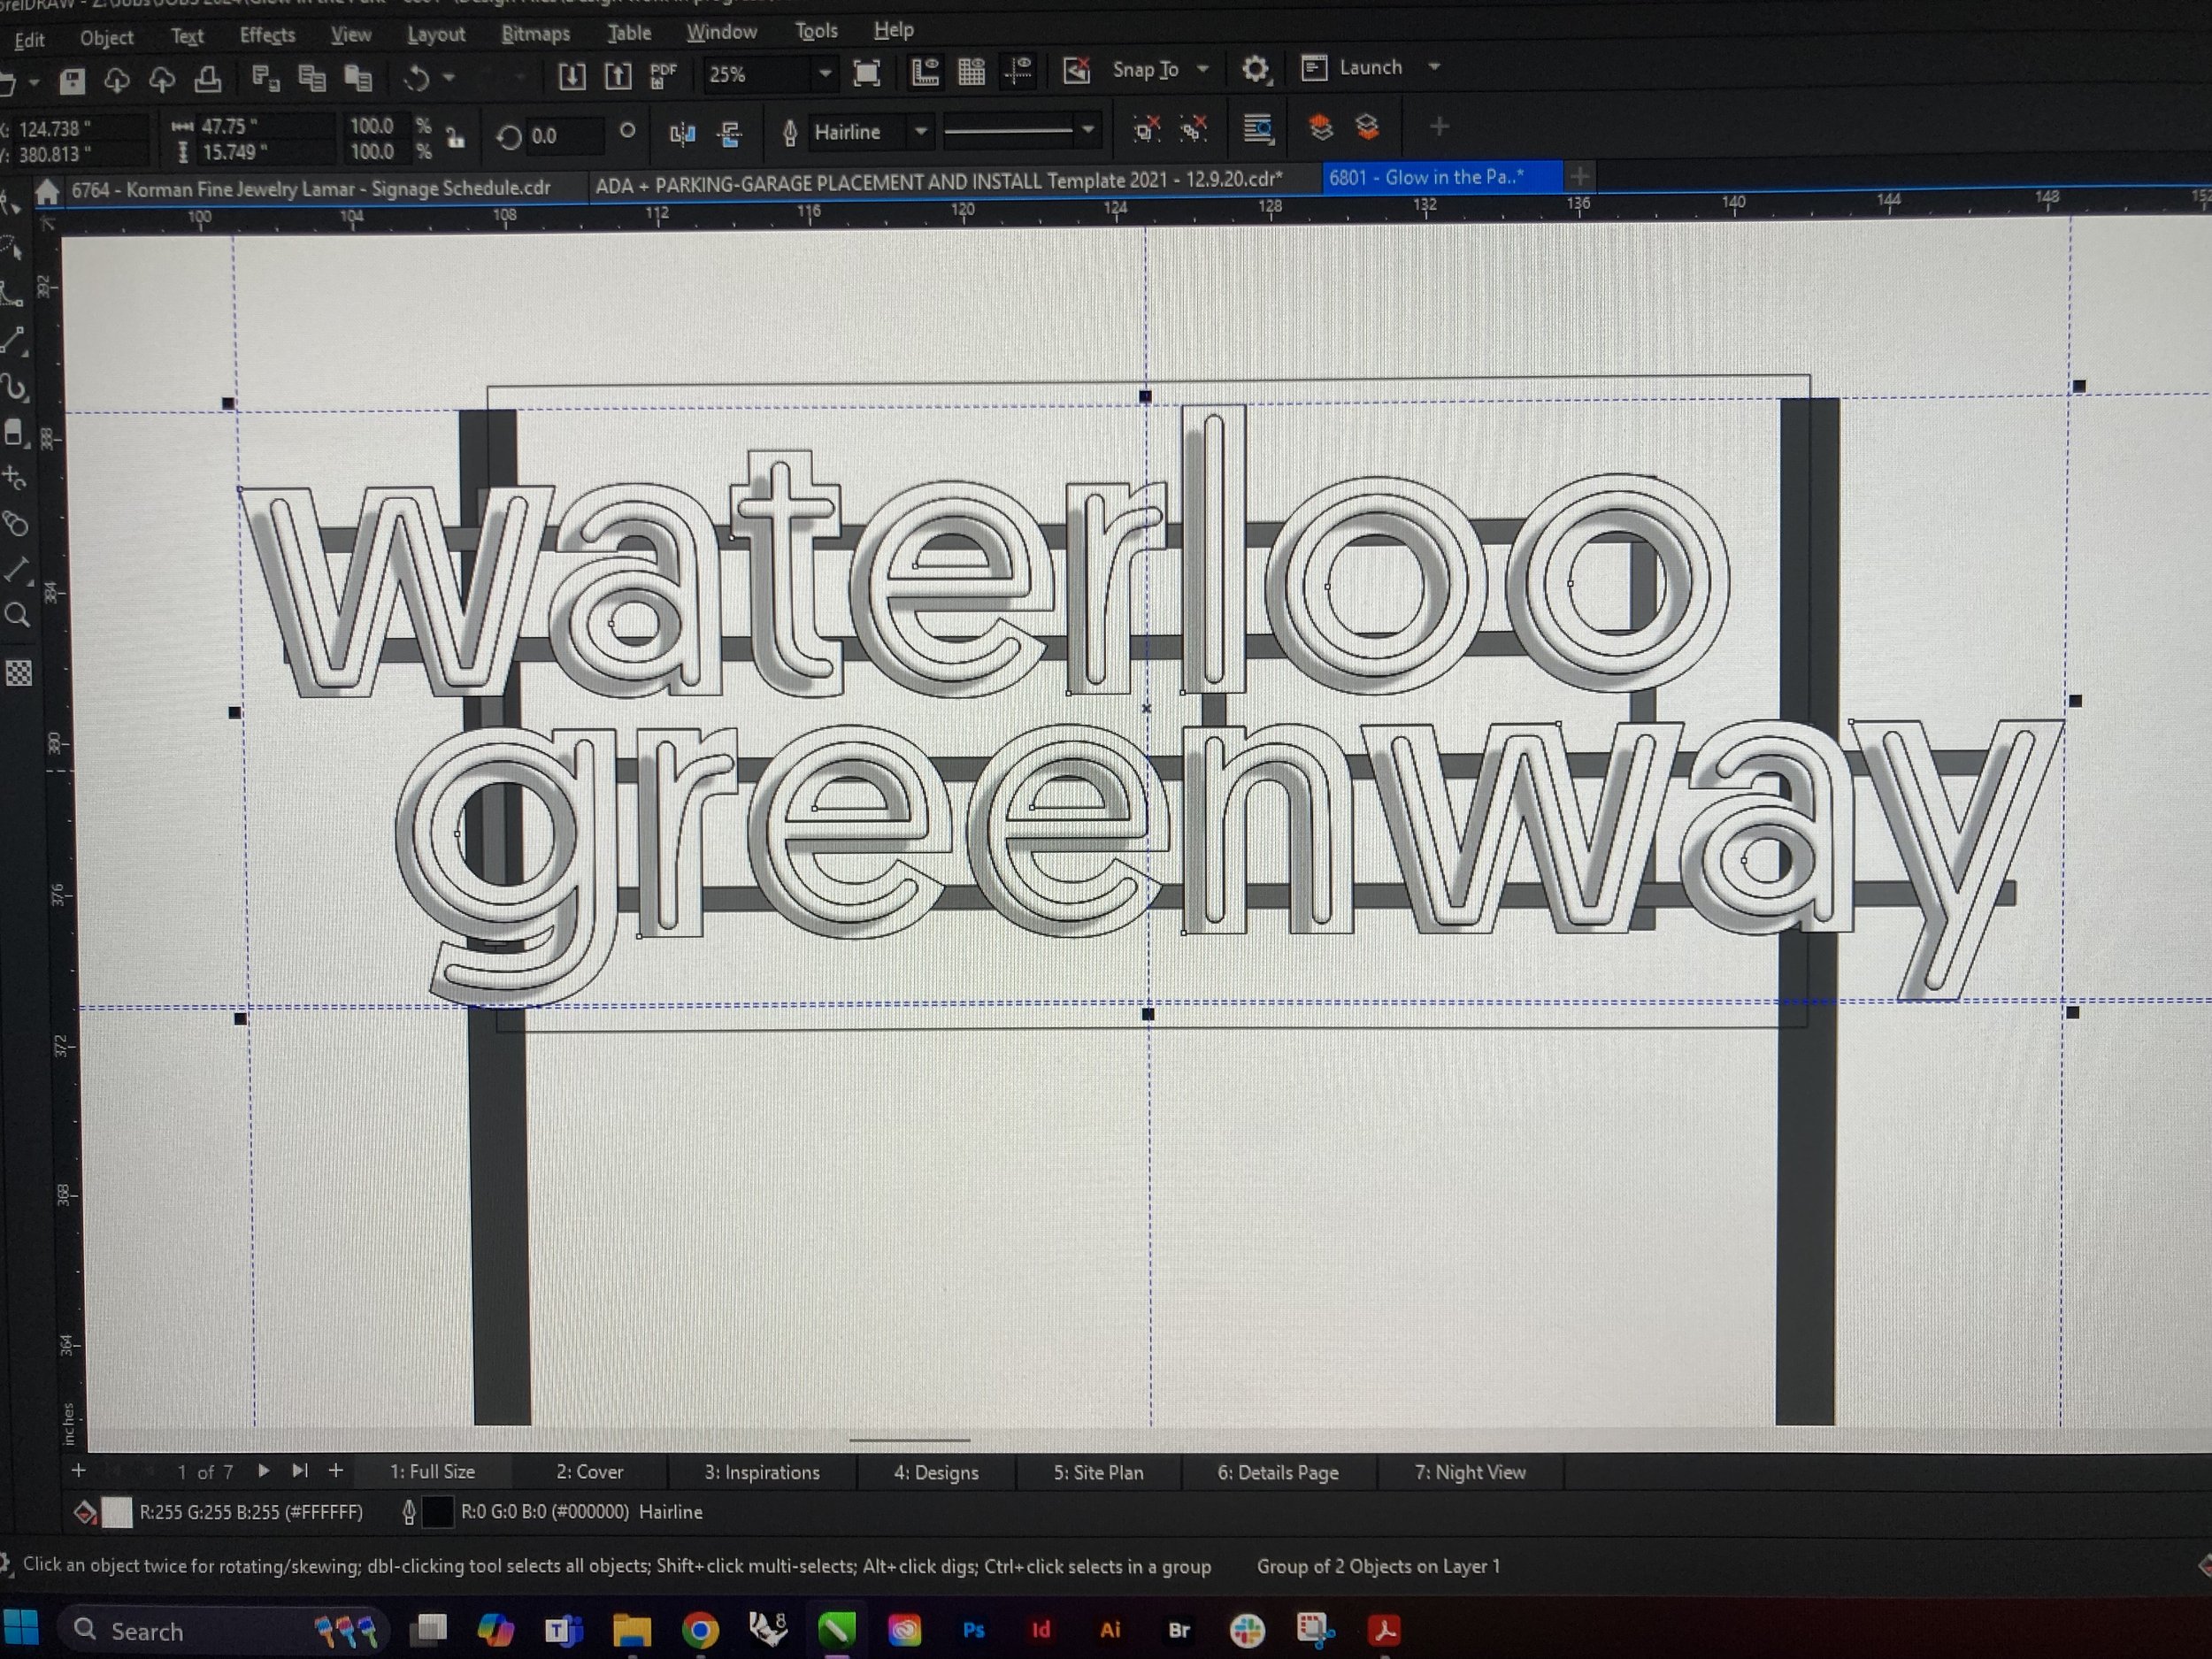
Task: Toggle the Lock ratio padlock
Action: [456, 138]
